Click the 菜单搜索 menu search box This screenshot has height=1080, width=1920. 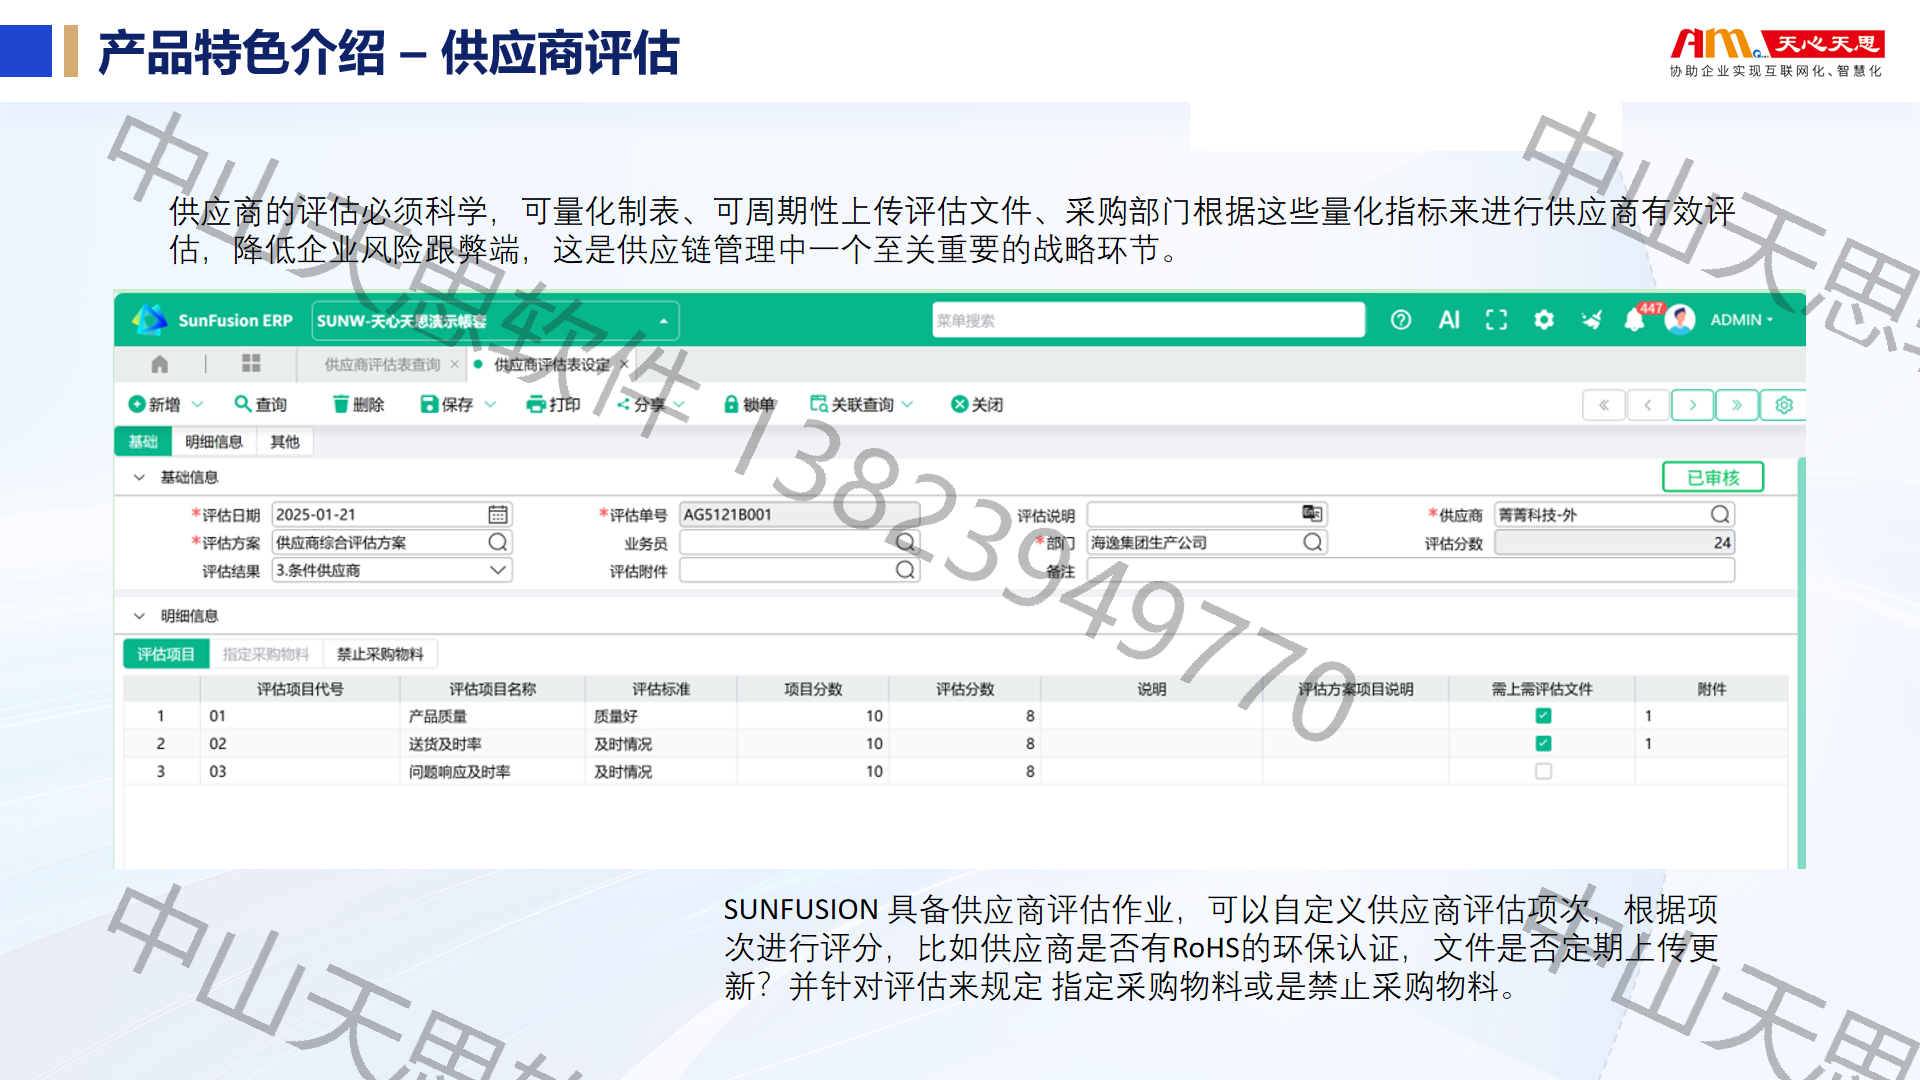point(1149,320)
